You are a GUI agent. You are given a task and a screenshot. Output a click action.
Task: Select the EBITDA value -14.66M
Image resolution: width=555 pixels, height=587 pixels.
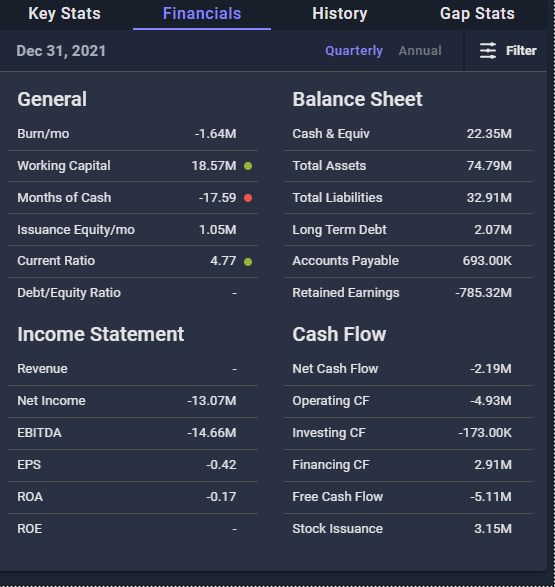click(212, 433)
